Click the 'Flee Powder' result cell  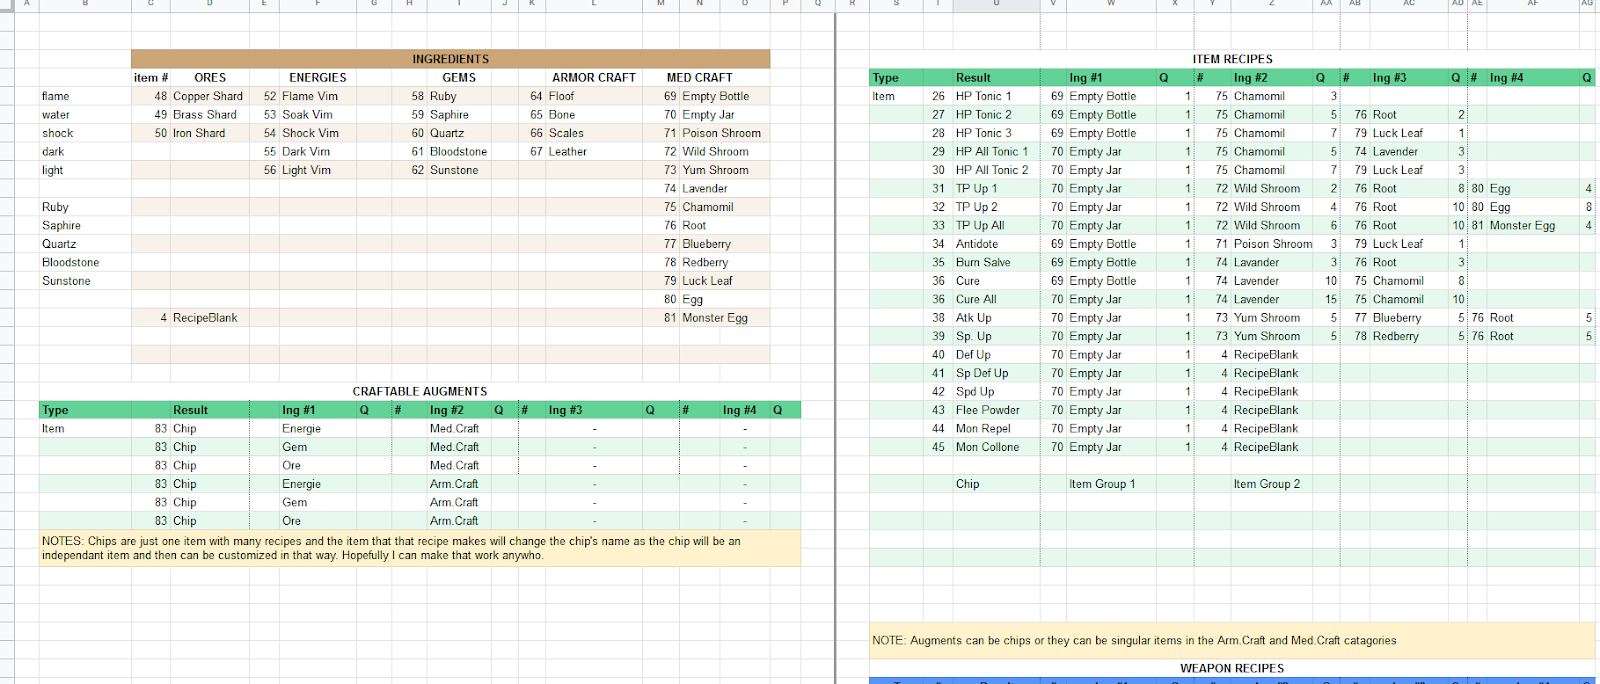click(x=996, y=411)
